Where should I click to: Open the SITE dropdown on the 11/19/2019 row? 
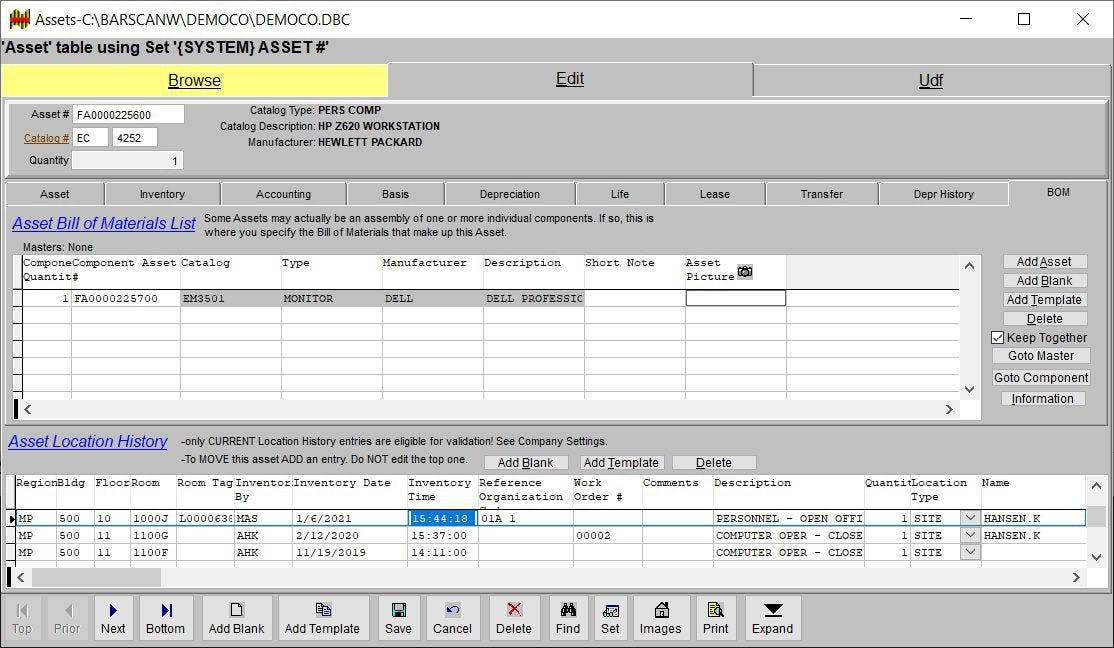click(x=968, y=552)
